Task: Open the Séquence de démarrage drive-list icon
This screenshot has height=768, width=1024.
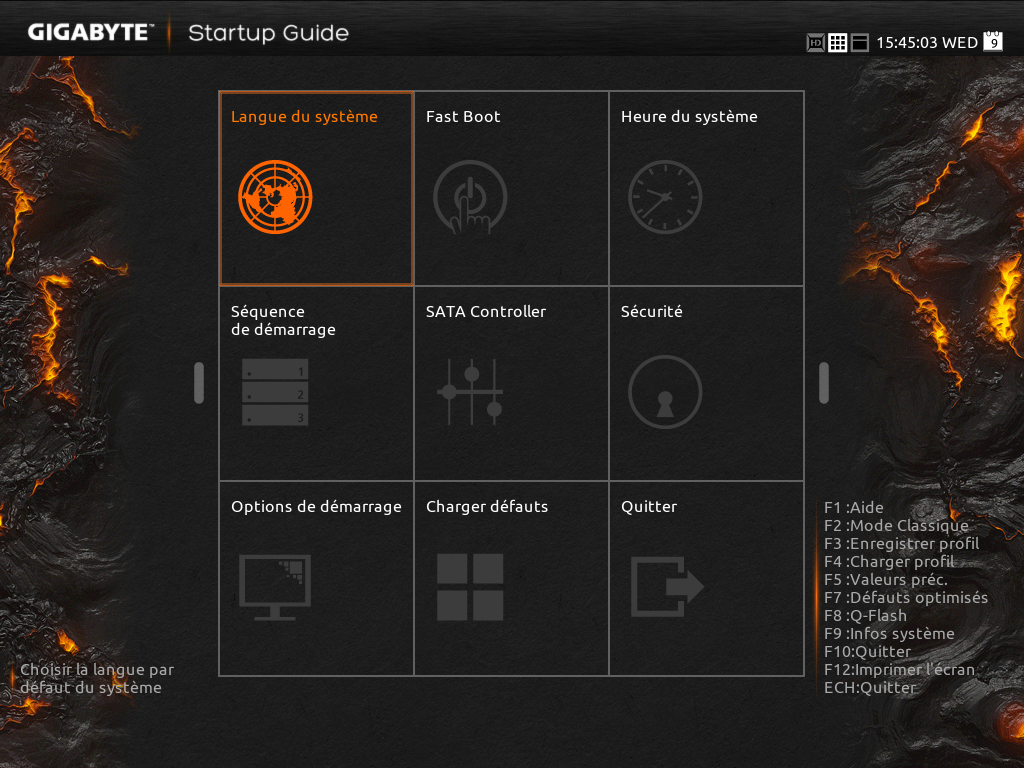Action: [x=275, y=392]
